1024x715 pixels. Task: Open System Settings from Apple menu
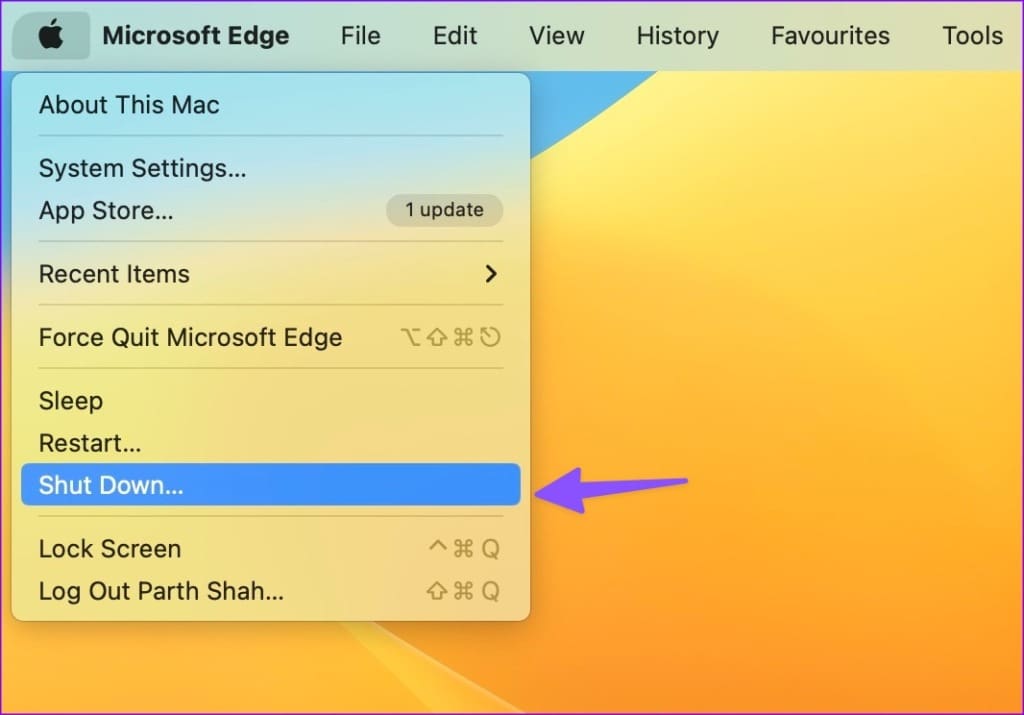point(271,168)
